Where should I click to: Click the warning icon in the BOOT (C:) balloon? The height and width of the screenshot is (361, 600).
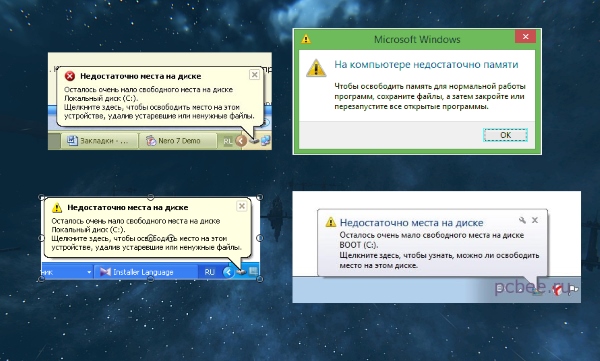(331, 222)
